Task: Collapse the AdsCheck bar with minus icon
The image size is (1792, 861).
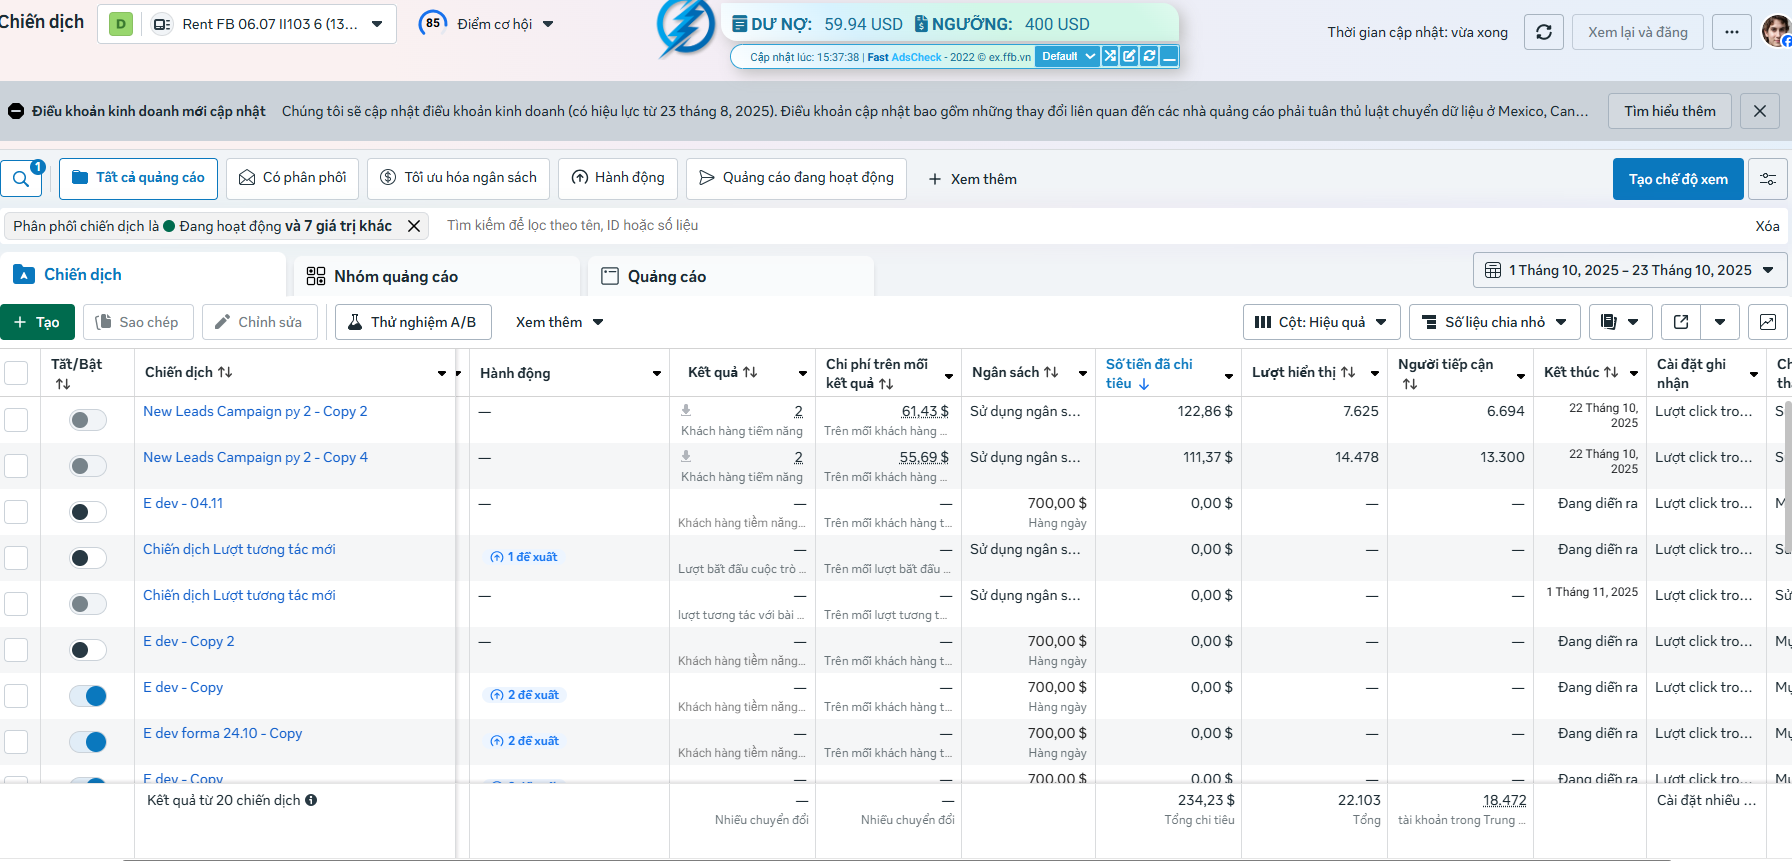Action: click(1169, 56)
